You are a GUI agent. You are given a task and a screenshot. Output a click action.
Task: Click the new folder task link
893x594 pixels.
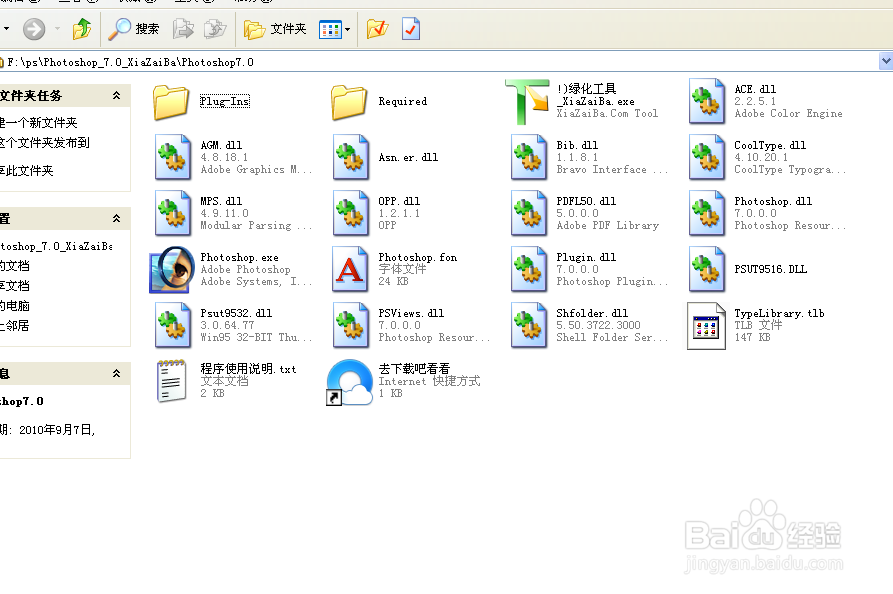tap(38, 122)
